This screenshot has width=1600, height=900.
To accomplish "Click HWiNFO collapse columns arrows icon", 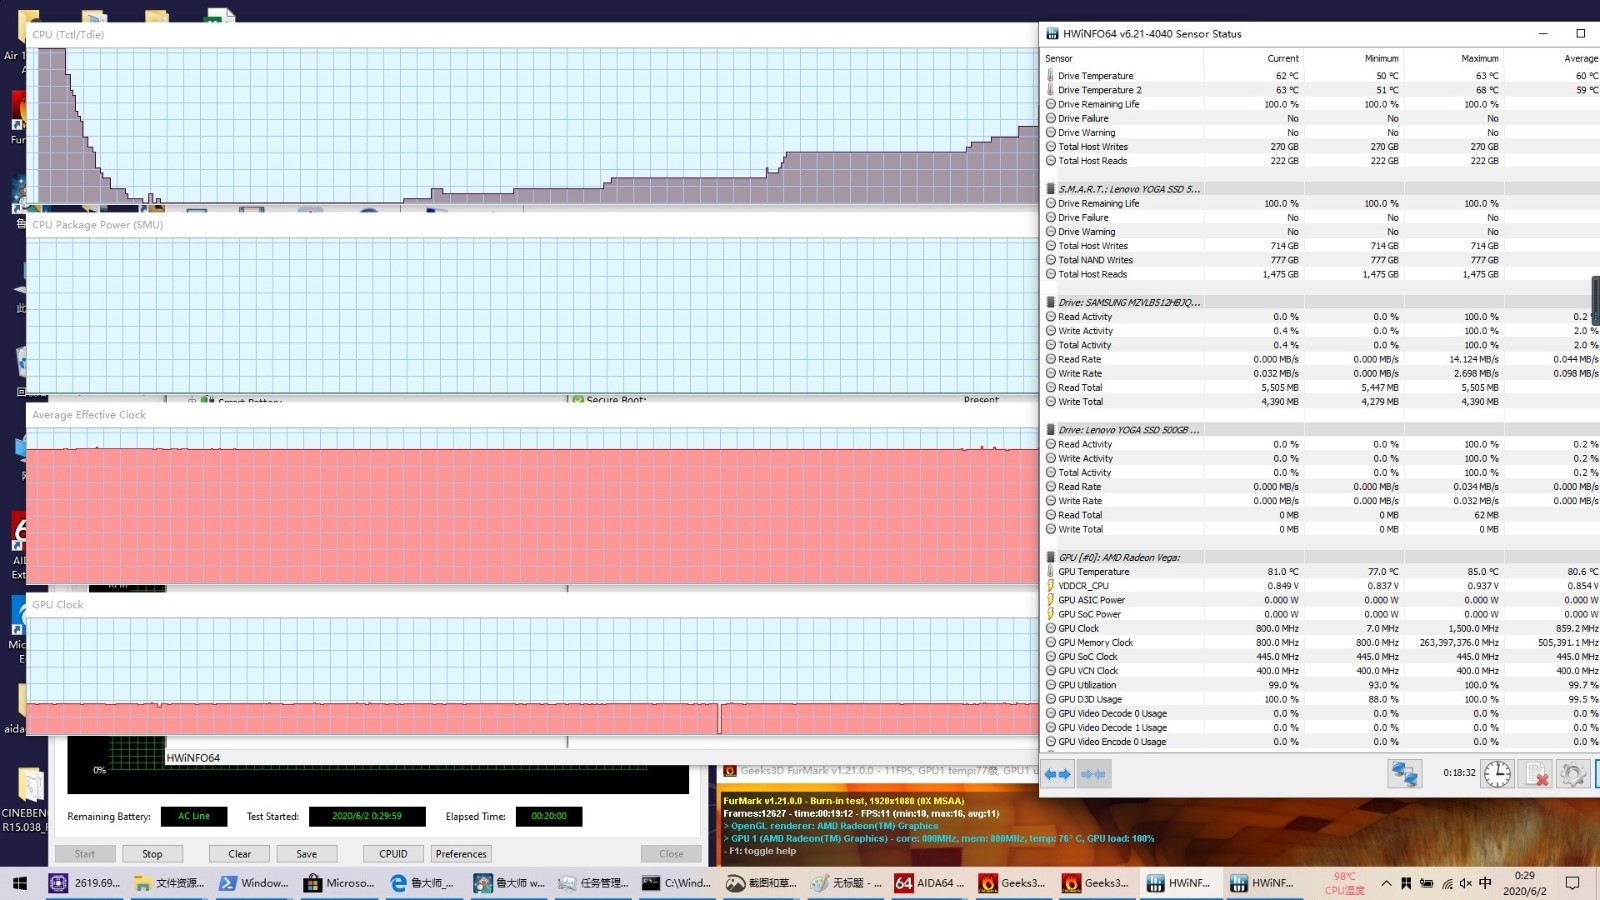I will click(x=1094, y=774).
